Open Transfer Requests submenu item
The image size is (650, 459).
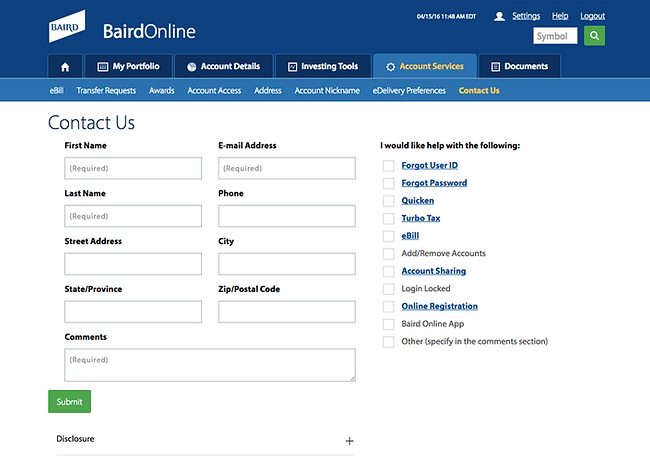[x=106, y=90]
